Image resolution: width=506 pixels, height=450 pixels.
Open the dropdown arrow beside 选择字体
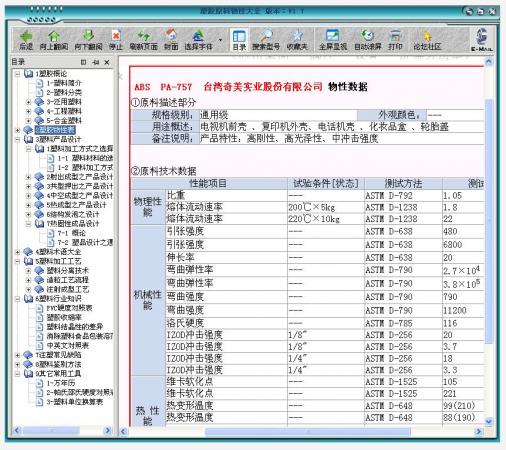220,40
